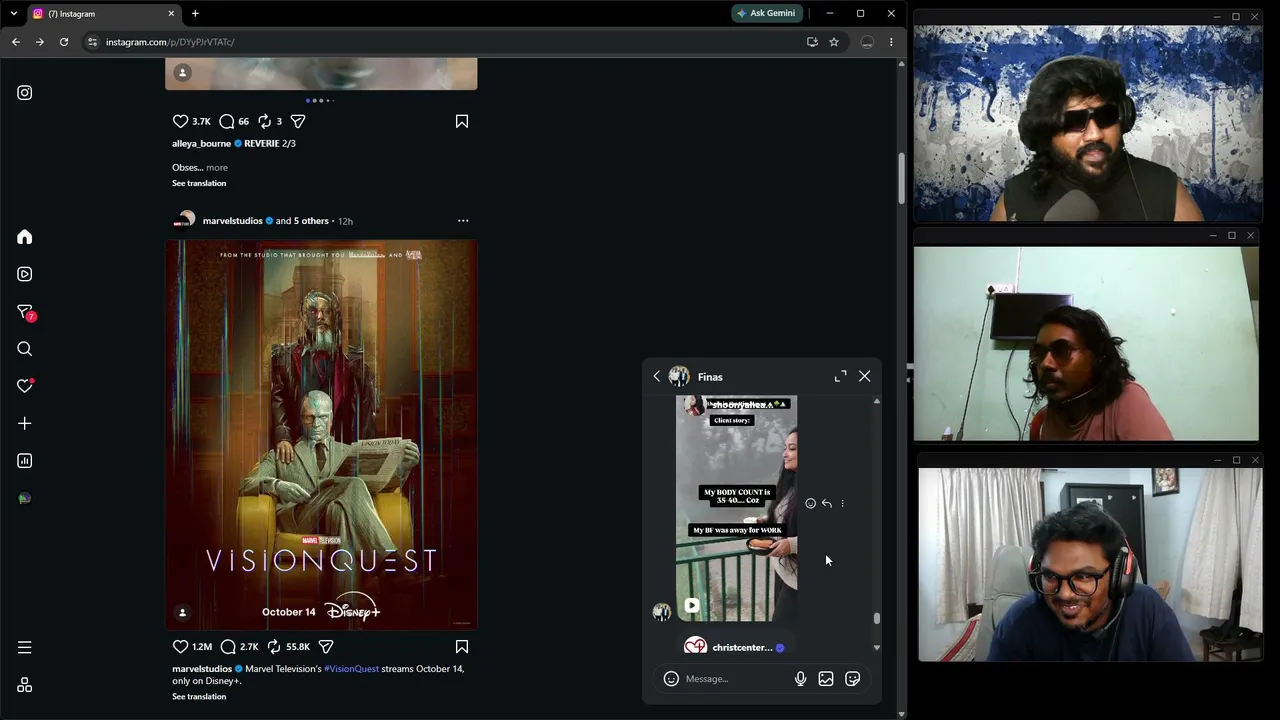Record a voice clip with the microphone icon

[800, 679]
